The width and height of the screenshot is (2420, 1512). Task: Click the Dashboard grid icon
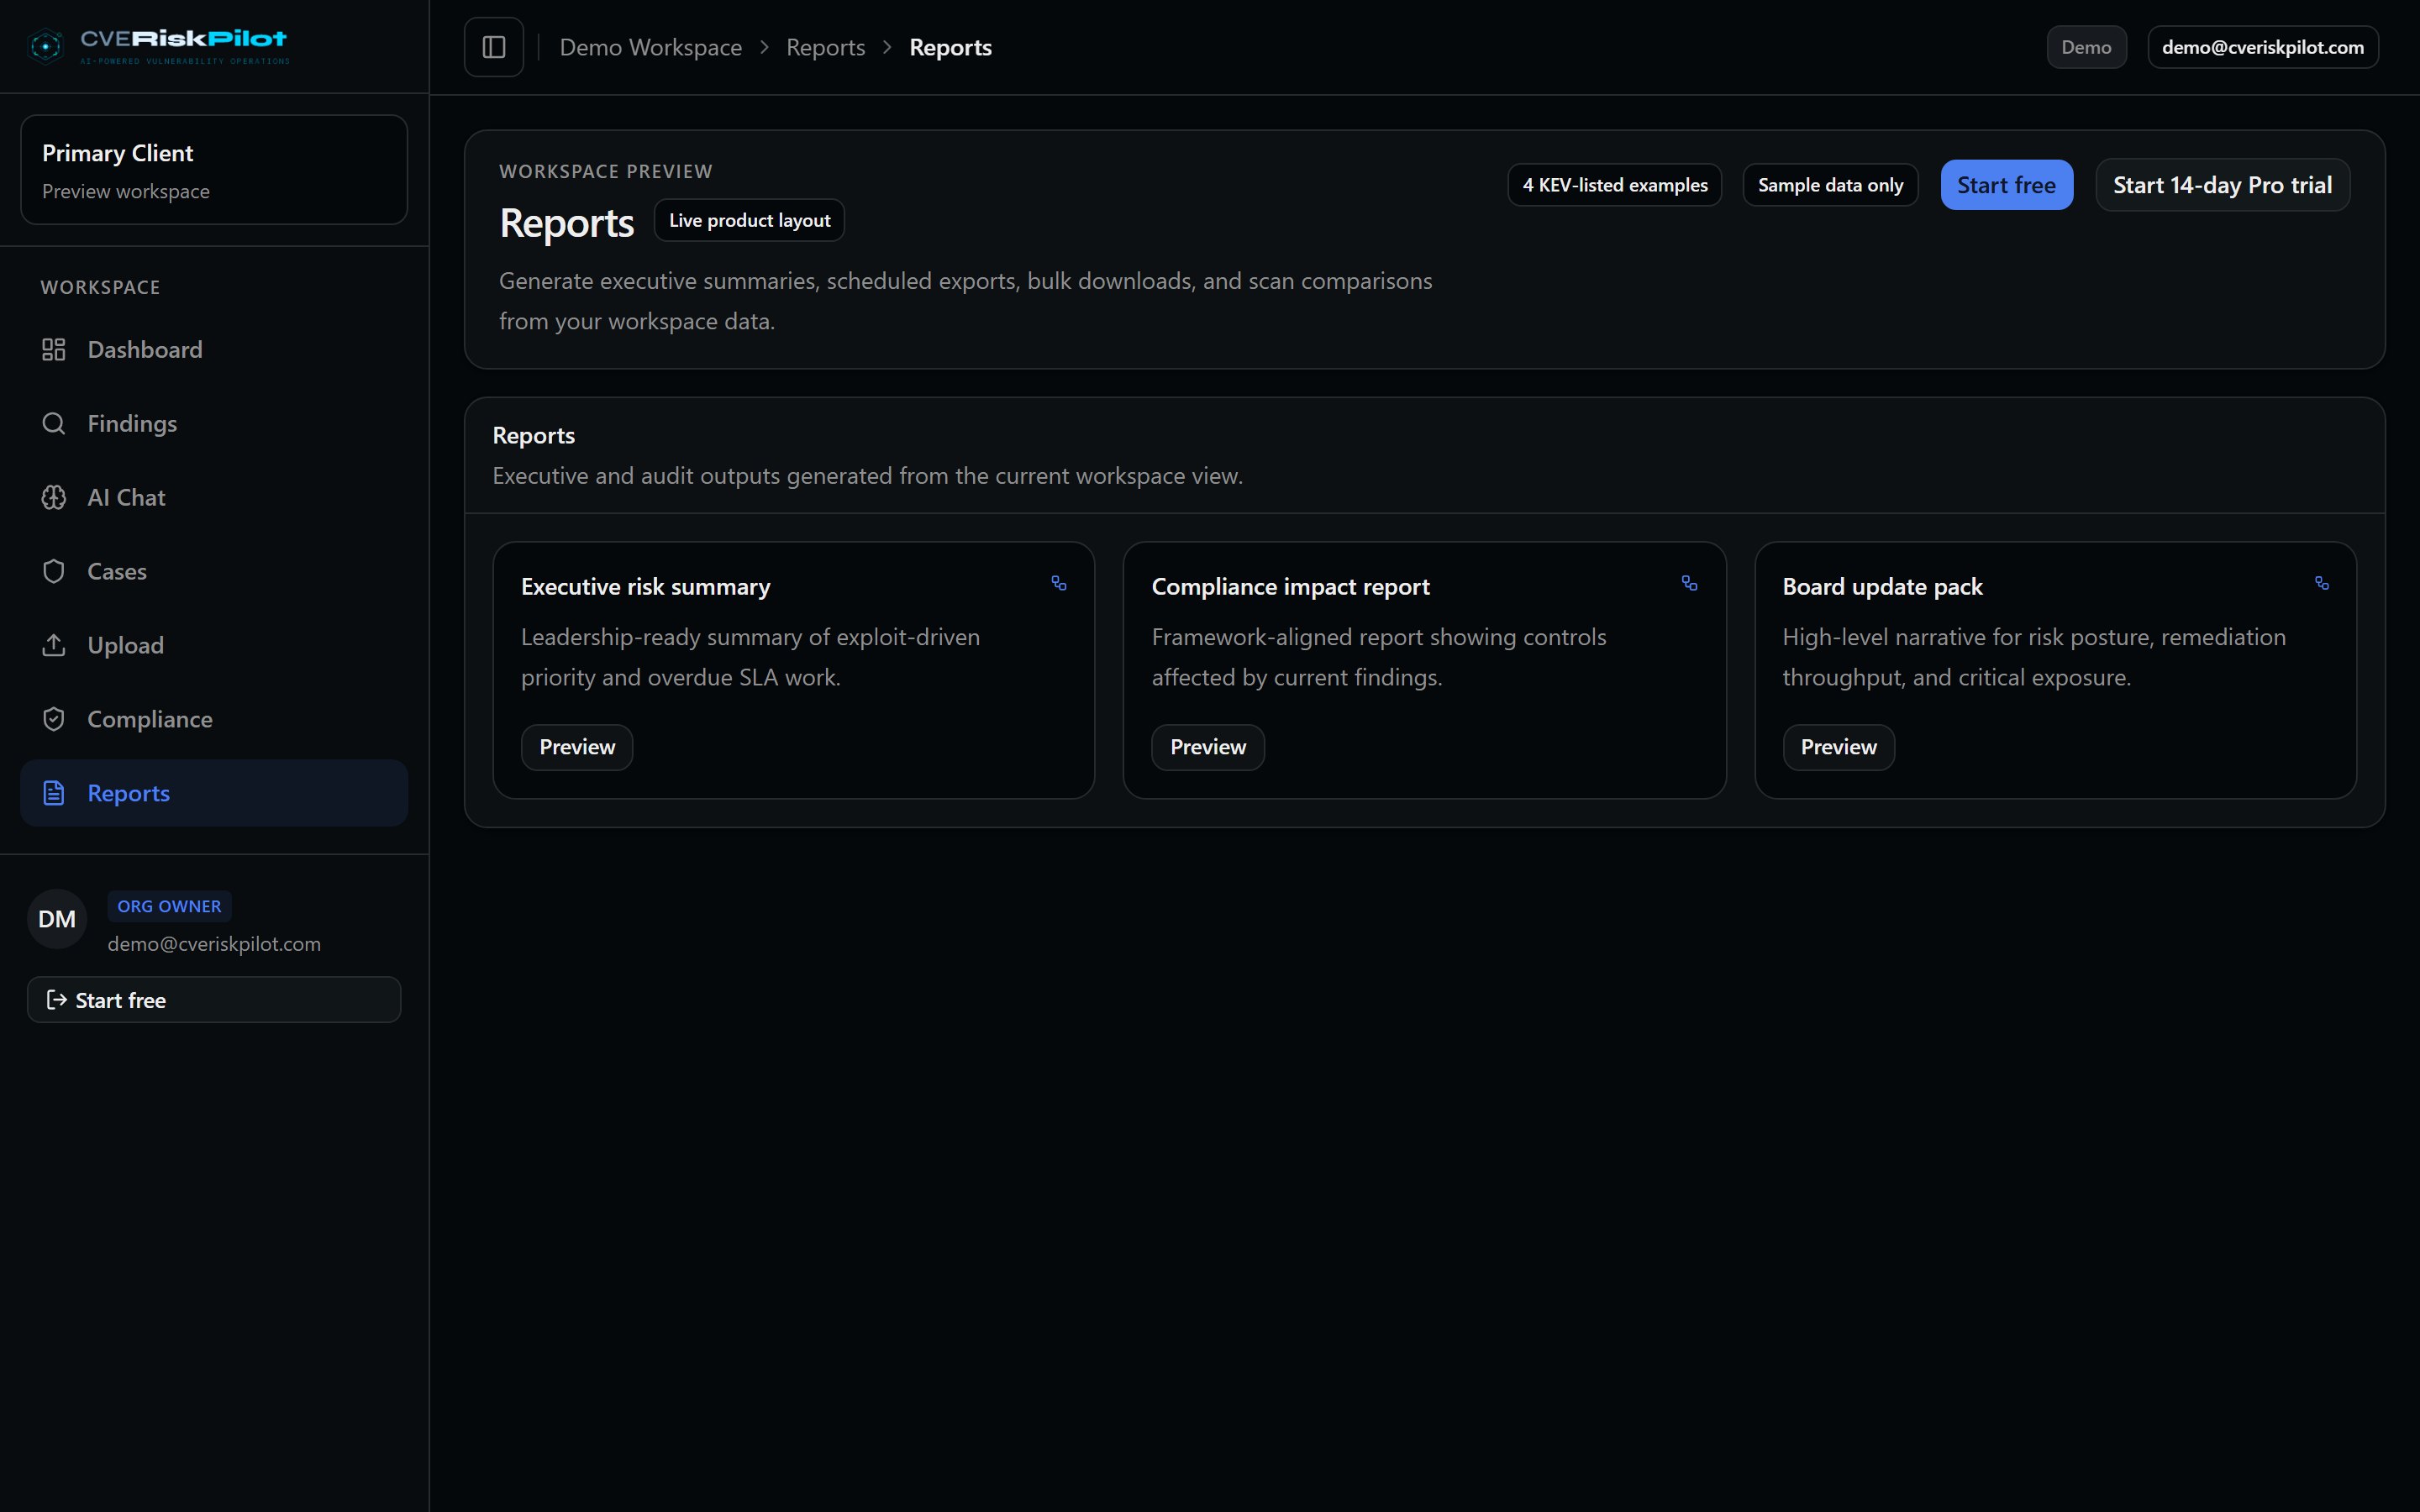[x=54, y=349]
